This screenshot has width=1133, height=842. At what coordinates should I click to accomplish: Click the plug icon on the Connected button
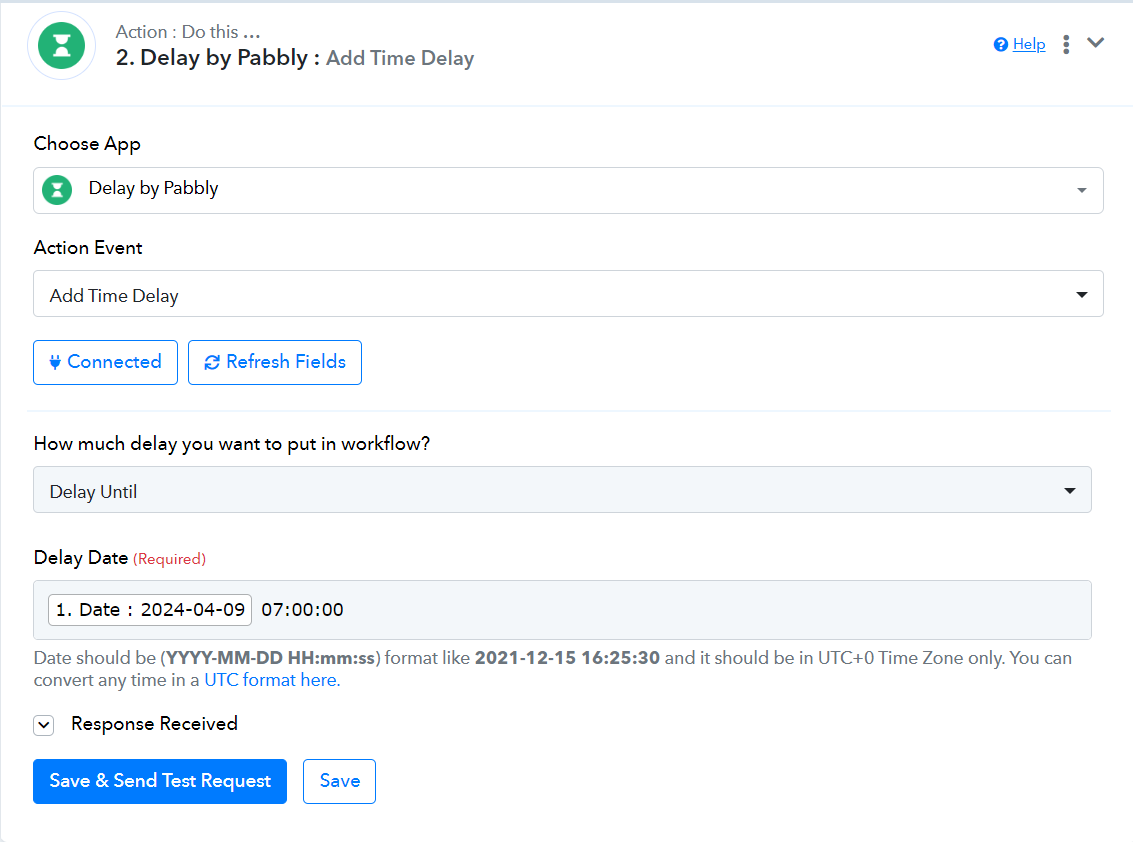point(55,362)
